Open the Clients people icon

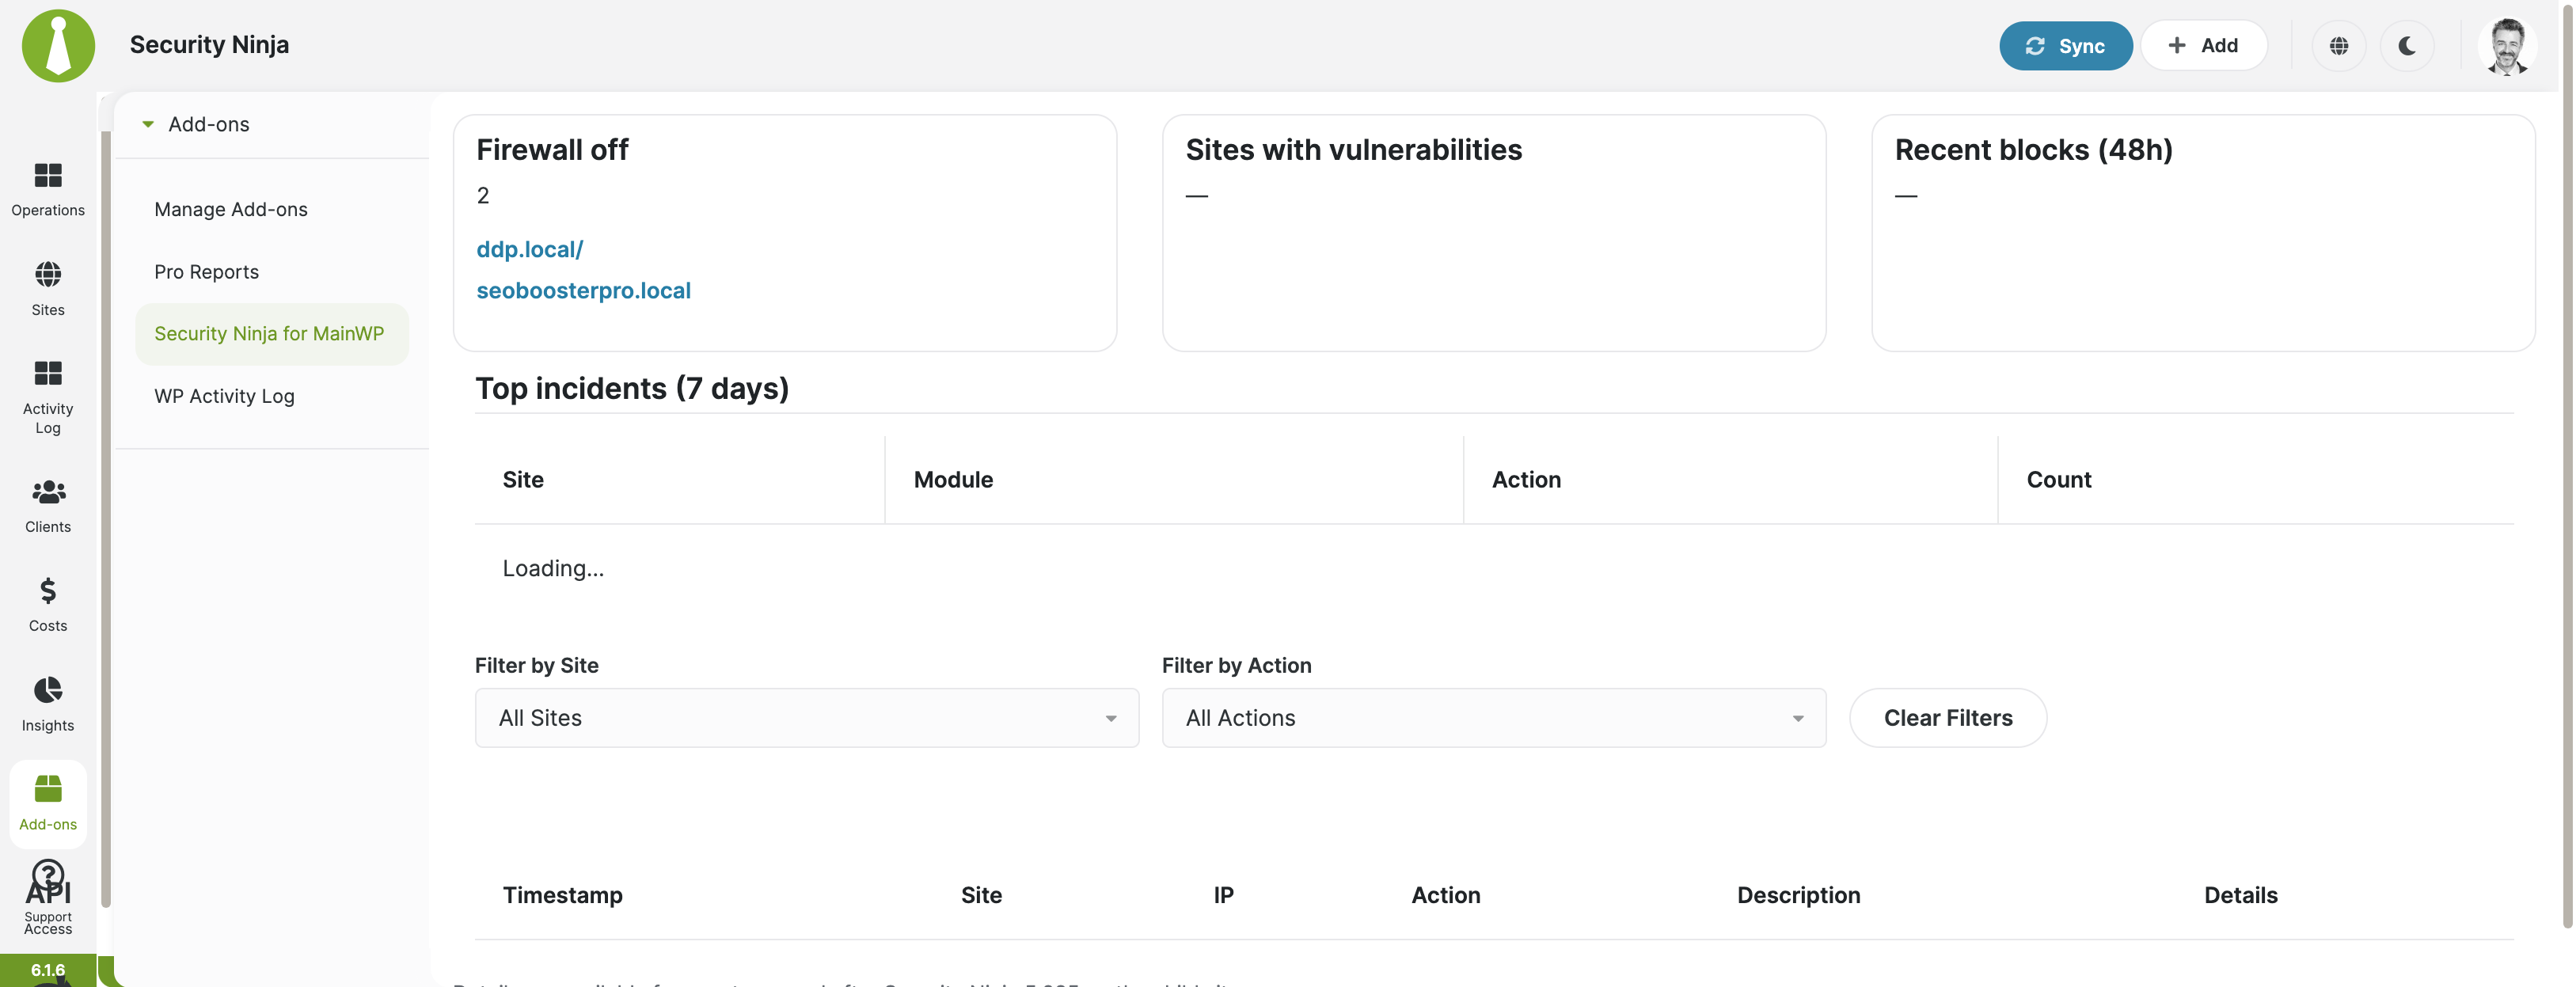tap(48, 492)
